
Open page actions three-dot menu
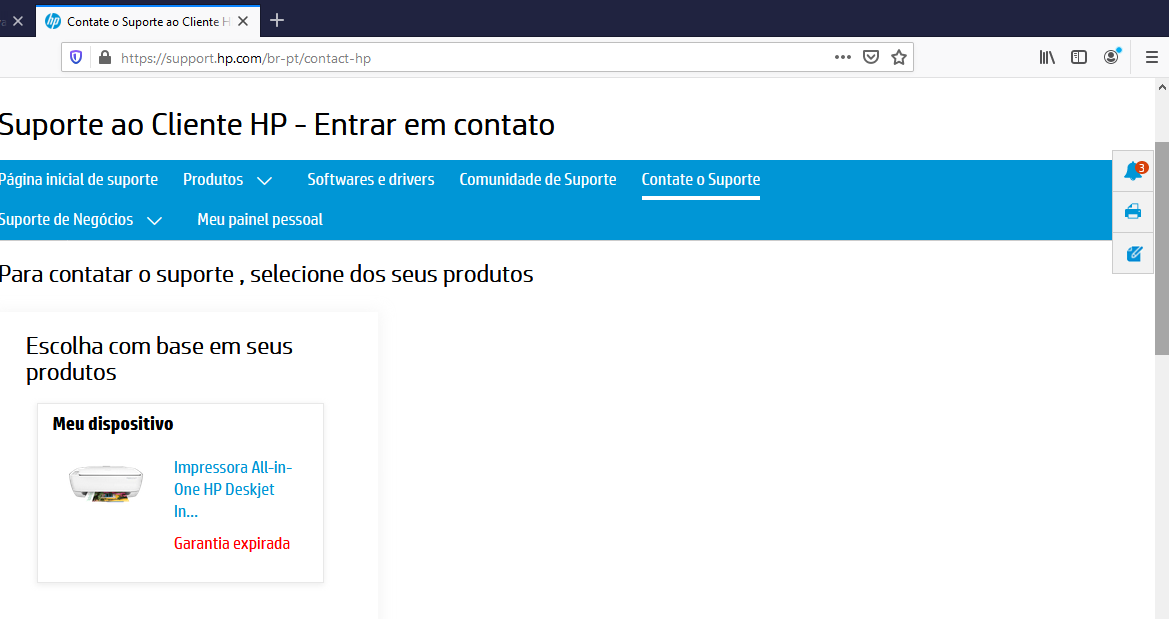tap(842, 57)
